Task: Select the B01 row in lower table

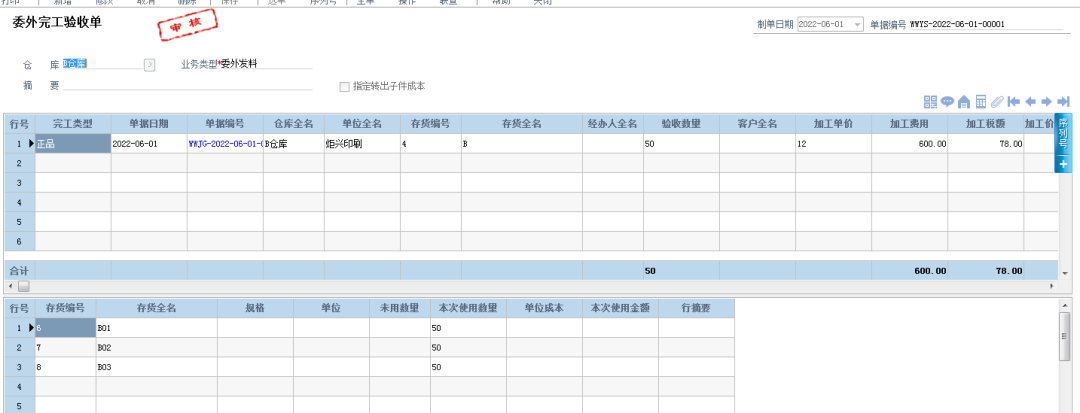Action: tap(155, 327)
